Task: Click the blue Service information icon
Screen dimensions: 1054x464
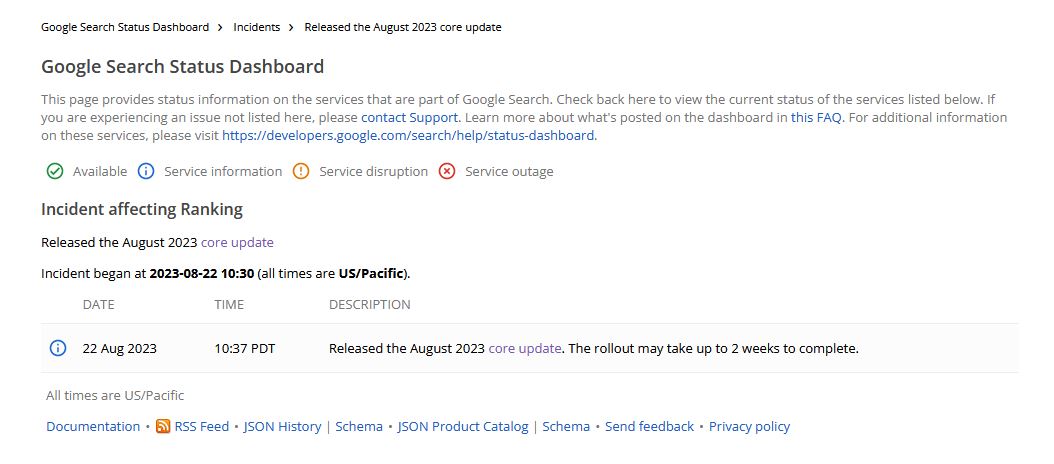Action: (x=146, y=171)
